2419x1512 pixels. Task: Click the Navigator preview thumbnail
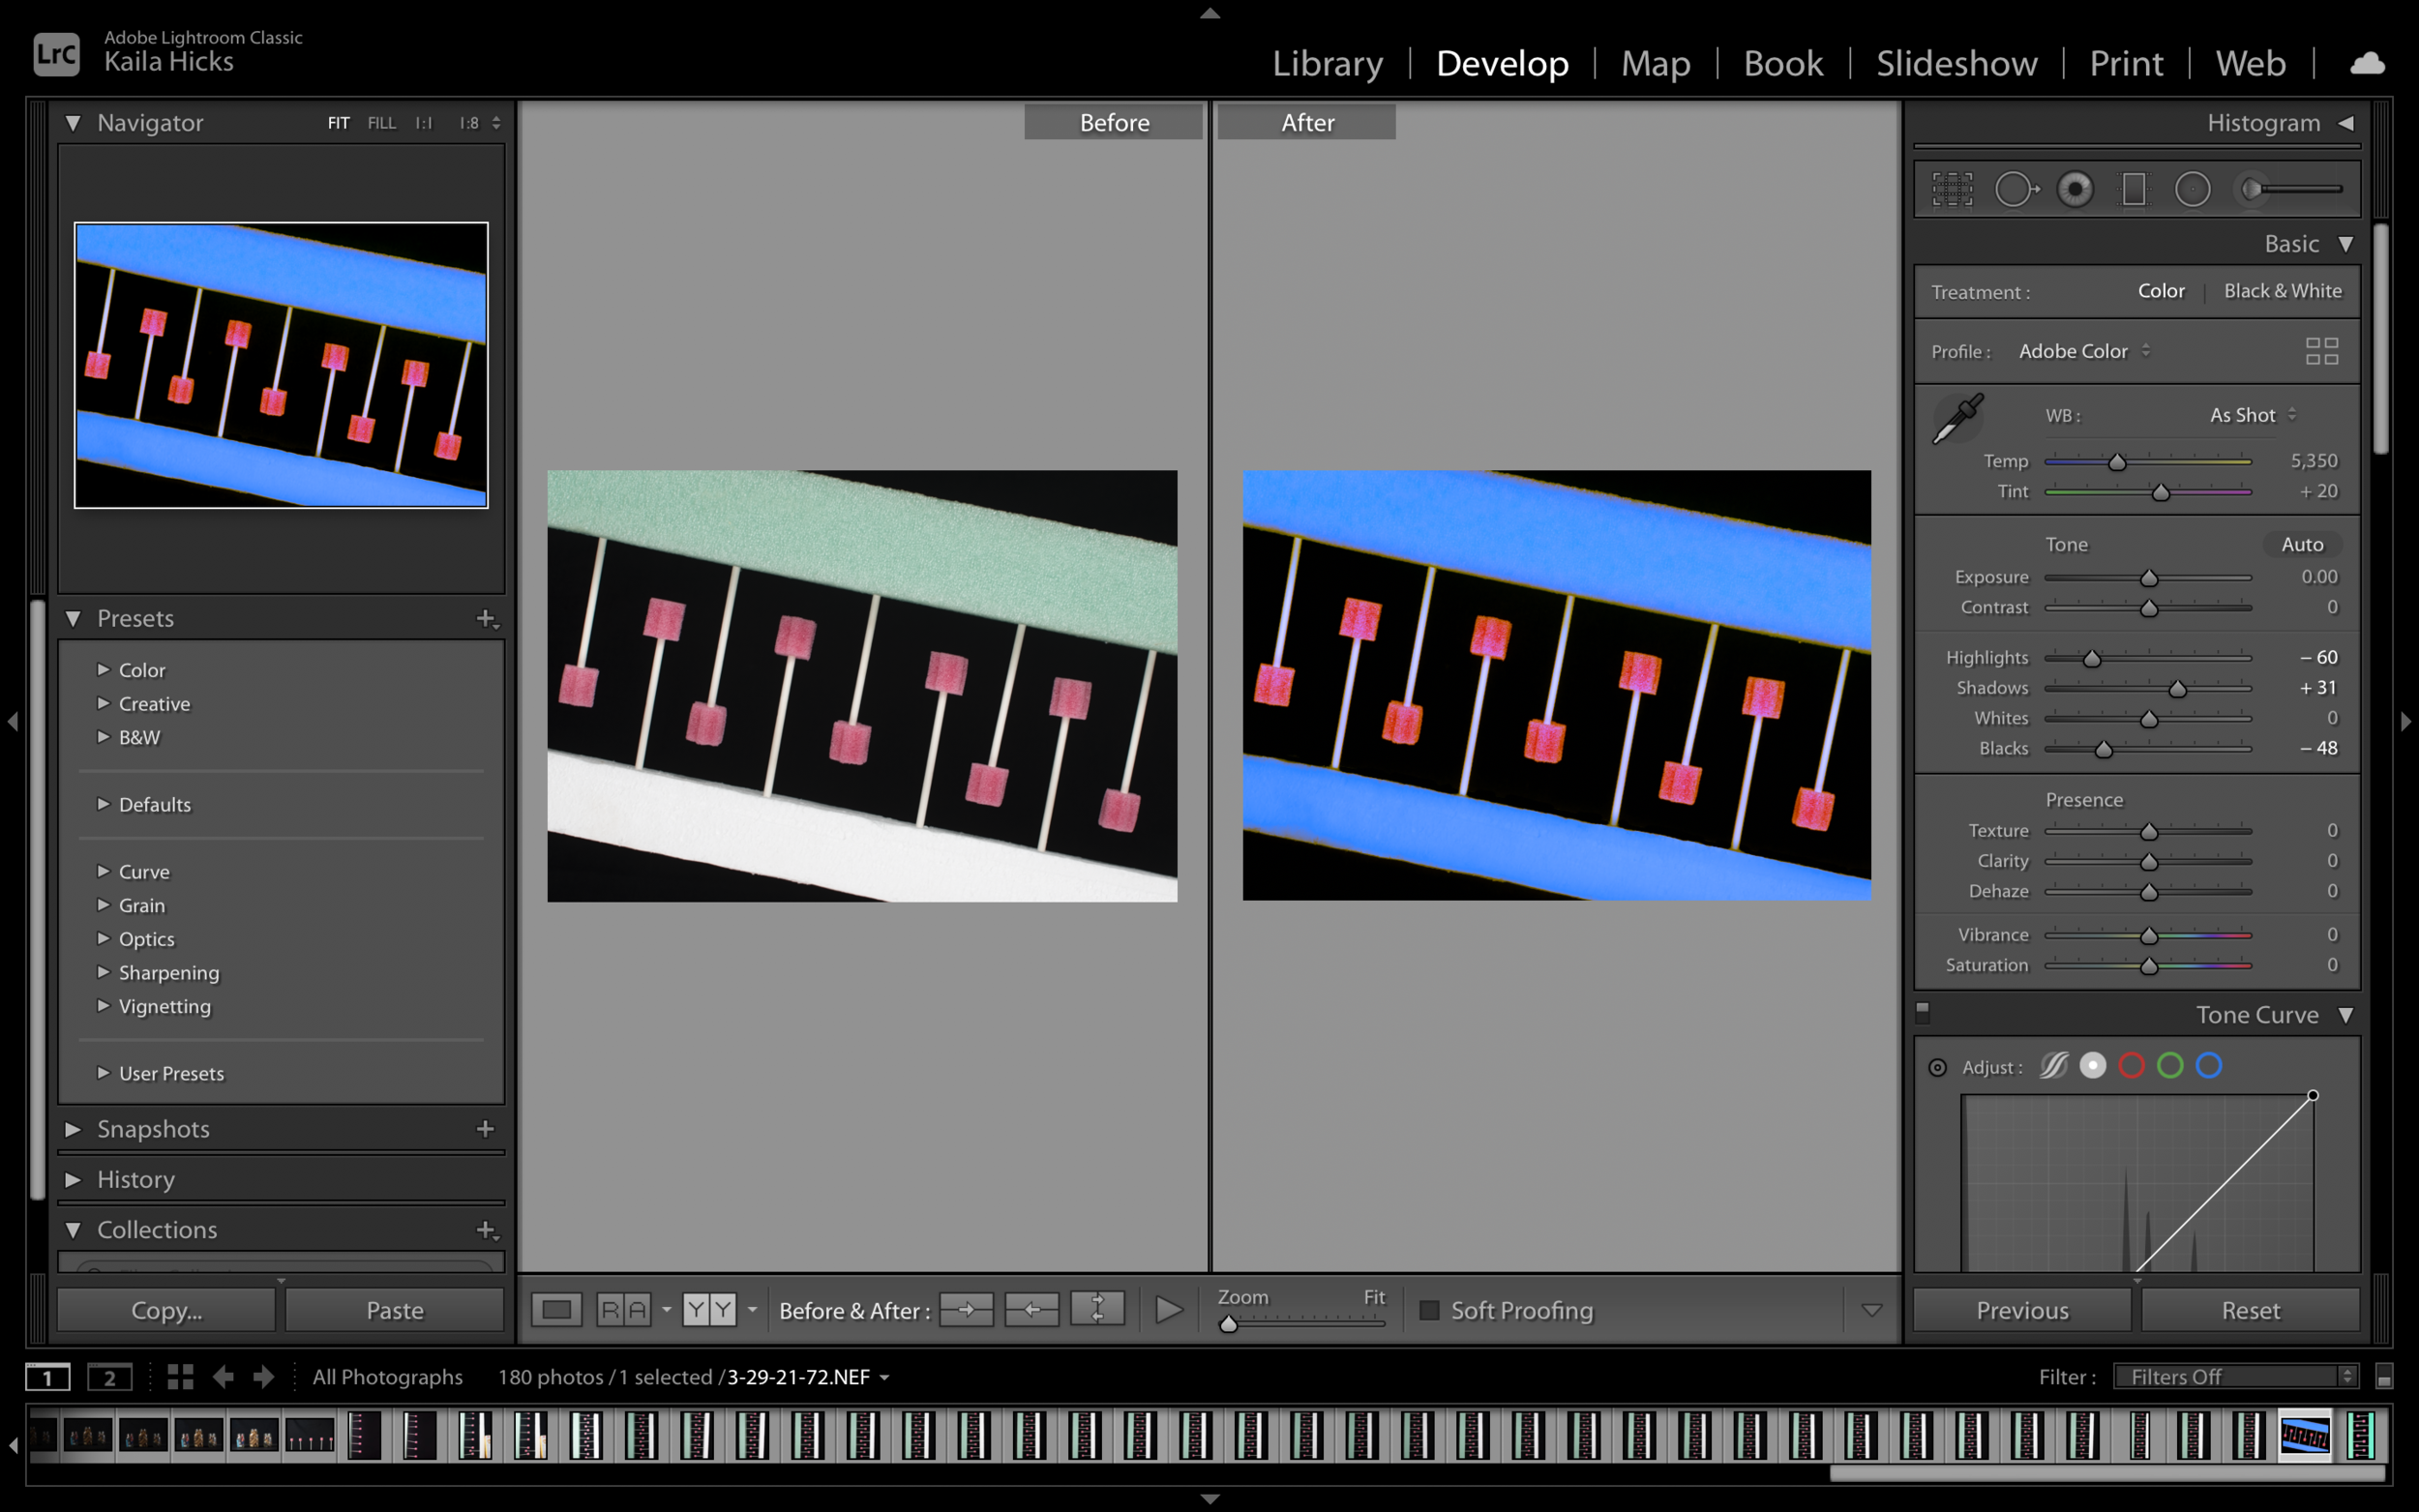coord(281,365)
